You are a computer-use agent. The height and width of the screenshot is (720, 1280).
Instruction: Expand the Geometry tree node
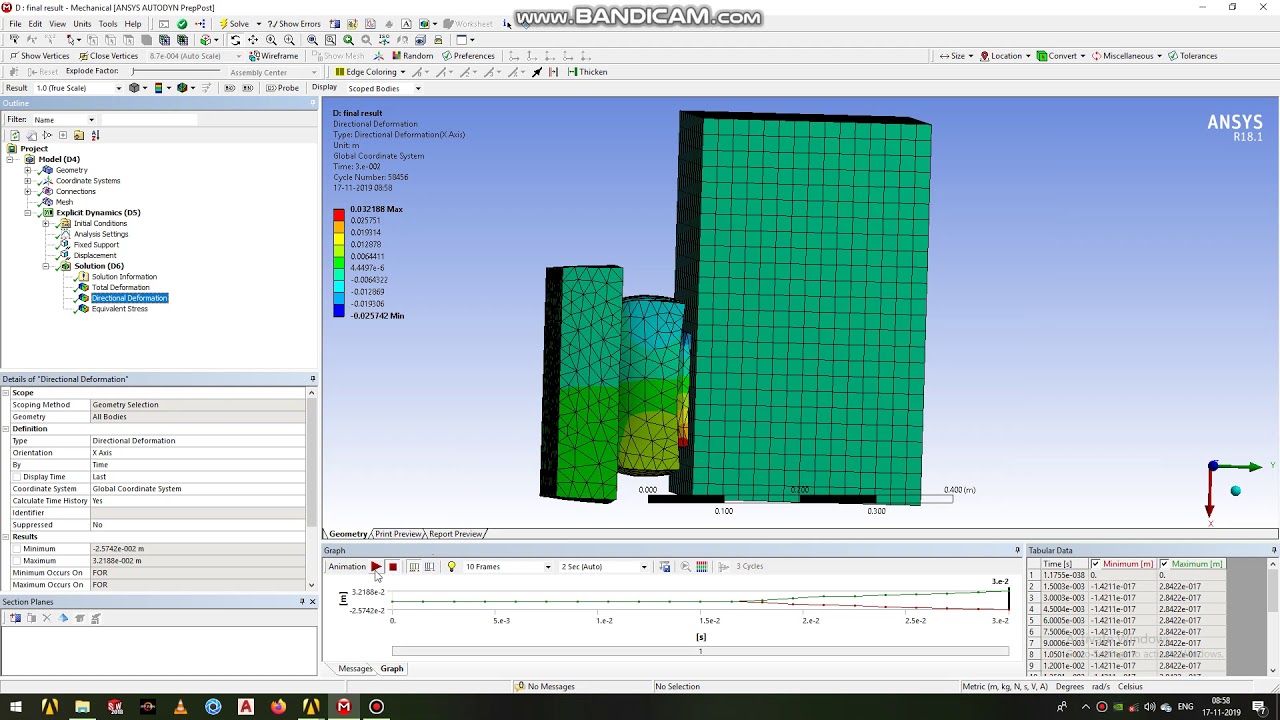tap(28, 170)
